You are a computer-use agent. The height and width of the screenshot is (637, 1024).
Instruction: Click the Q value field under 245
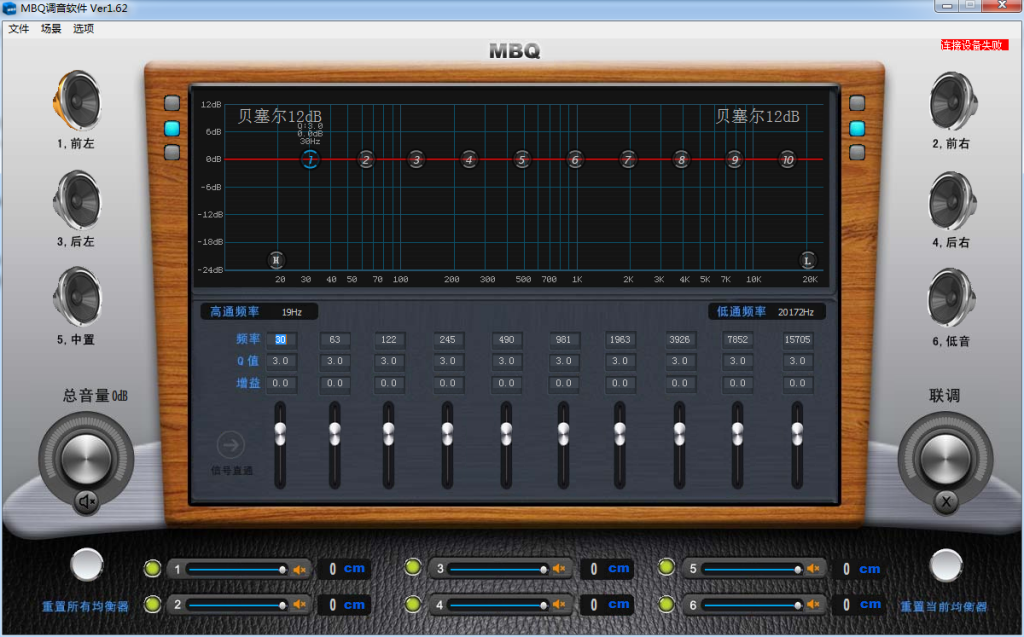click(x=447, y=361)
